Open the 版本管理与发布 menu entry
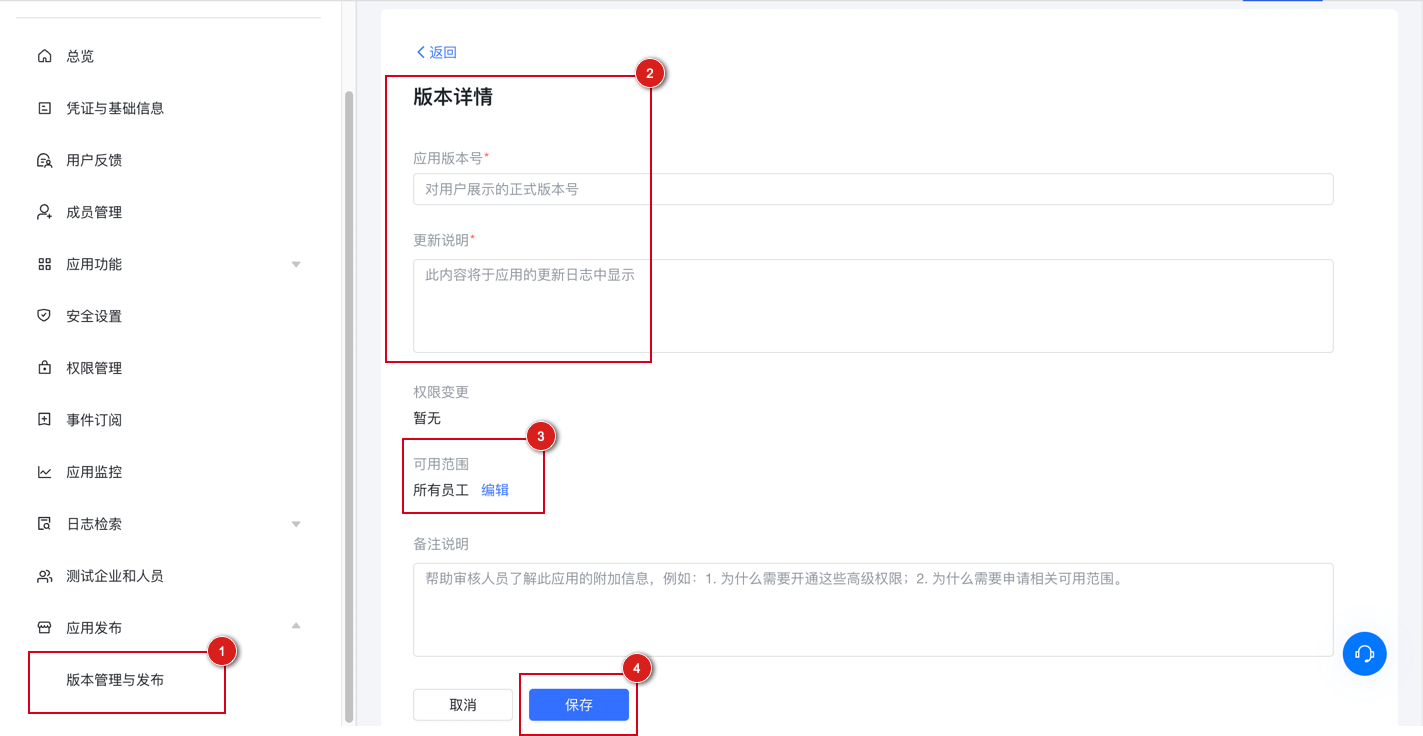1423x736 pixels. pyautogui.click(x=115, y=681)
